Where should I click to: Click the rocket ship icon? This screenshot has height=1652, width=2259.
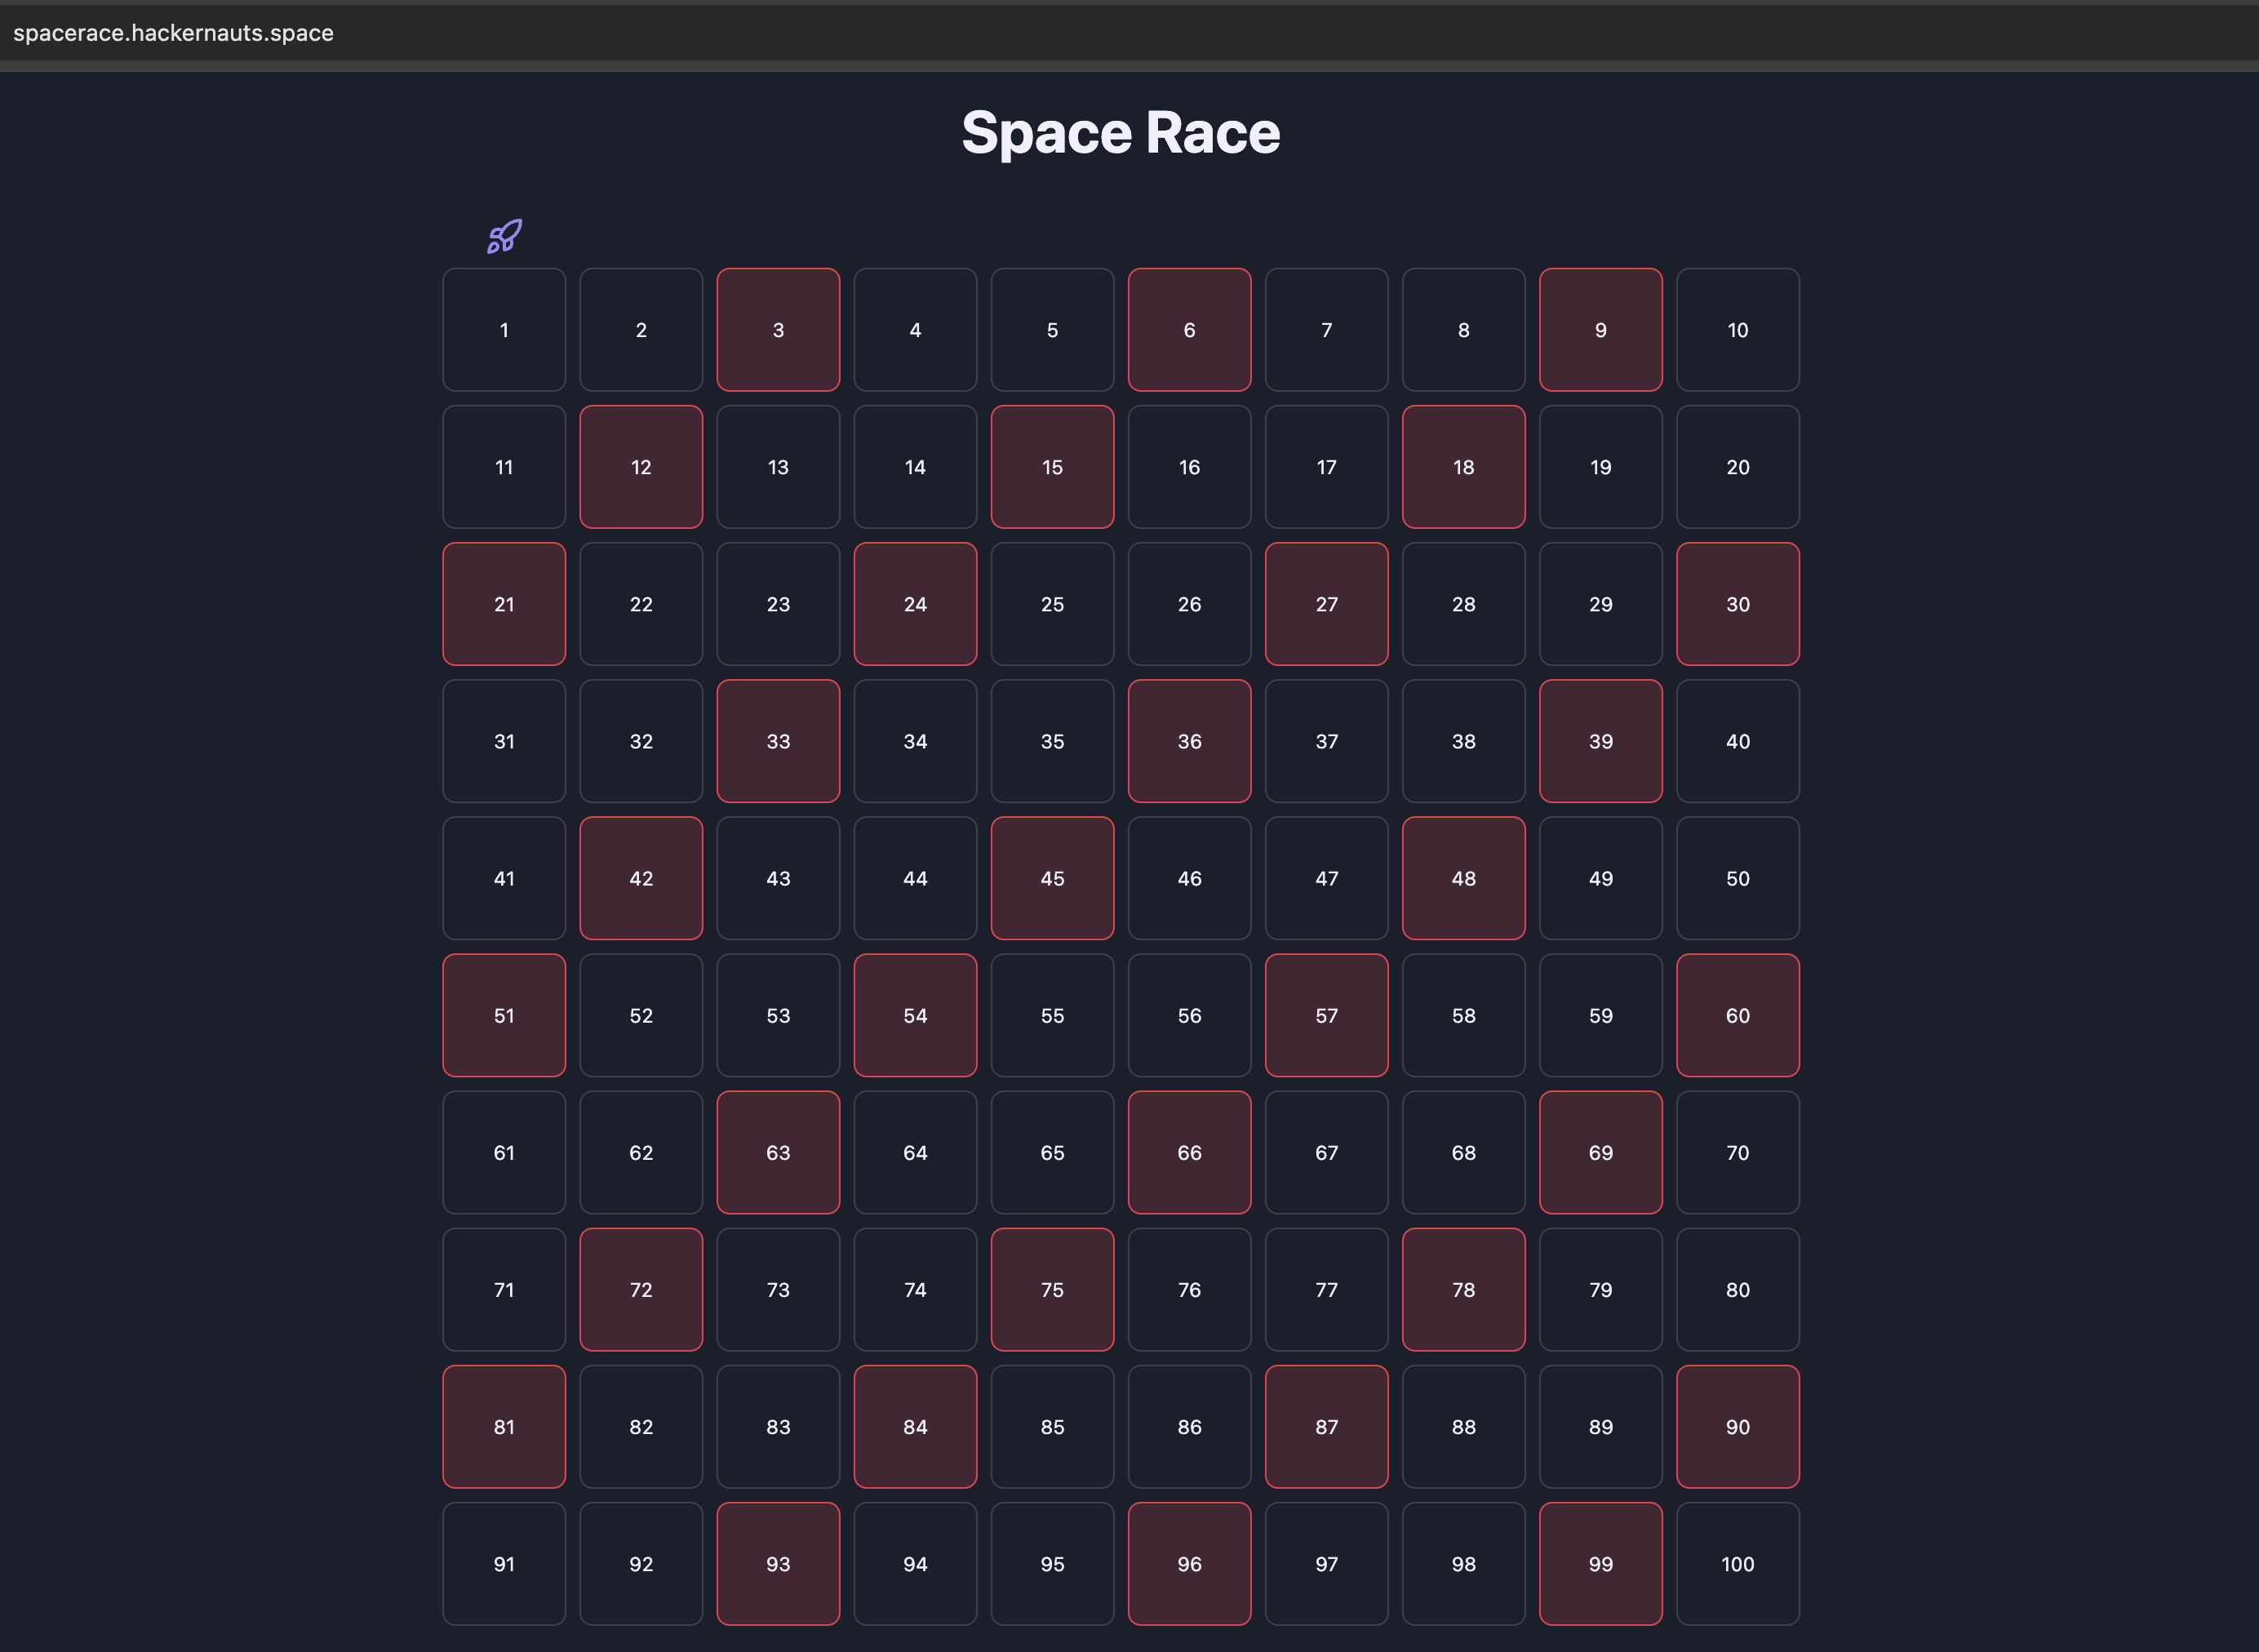pos(504,235)
